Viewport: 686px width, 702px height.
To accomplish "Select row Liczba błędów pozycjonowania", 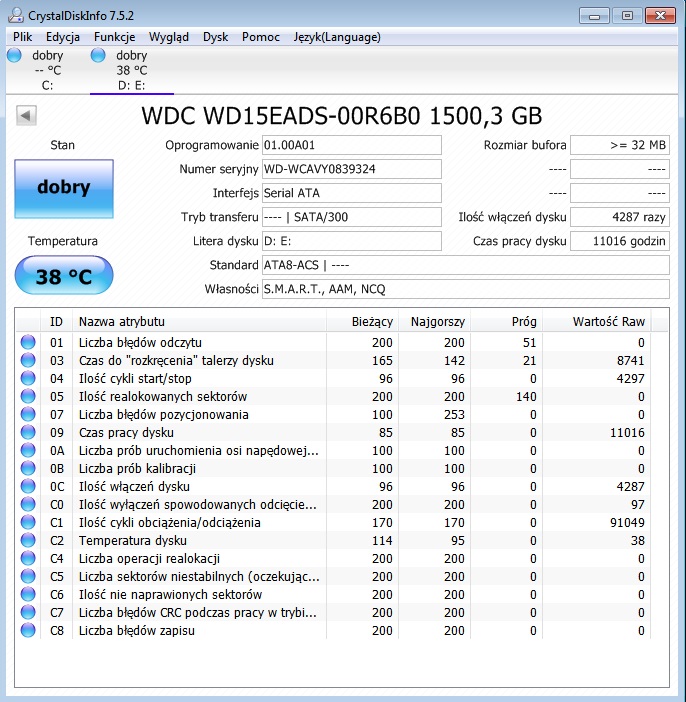I will pos(334,414).
